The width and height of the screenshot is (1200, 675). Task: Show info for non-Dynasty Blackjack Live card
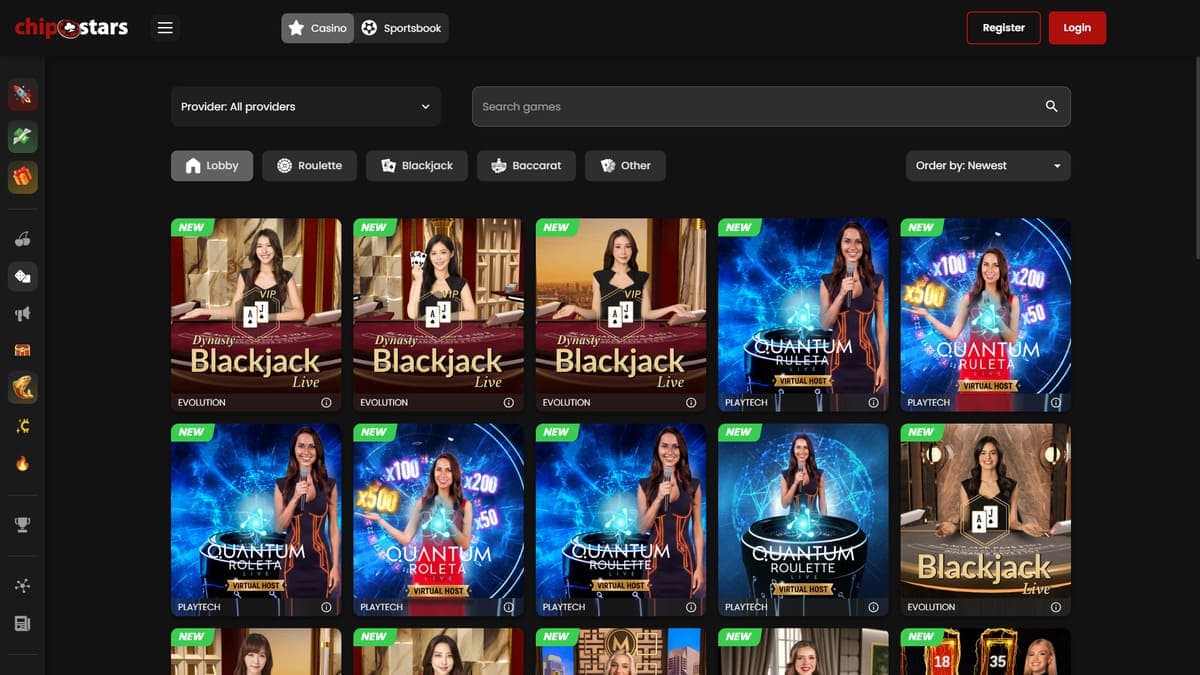tap(1055, 607)
